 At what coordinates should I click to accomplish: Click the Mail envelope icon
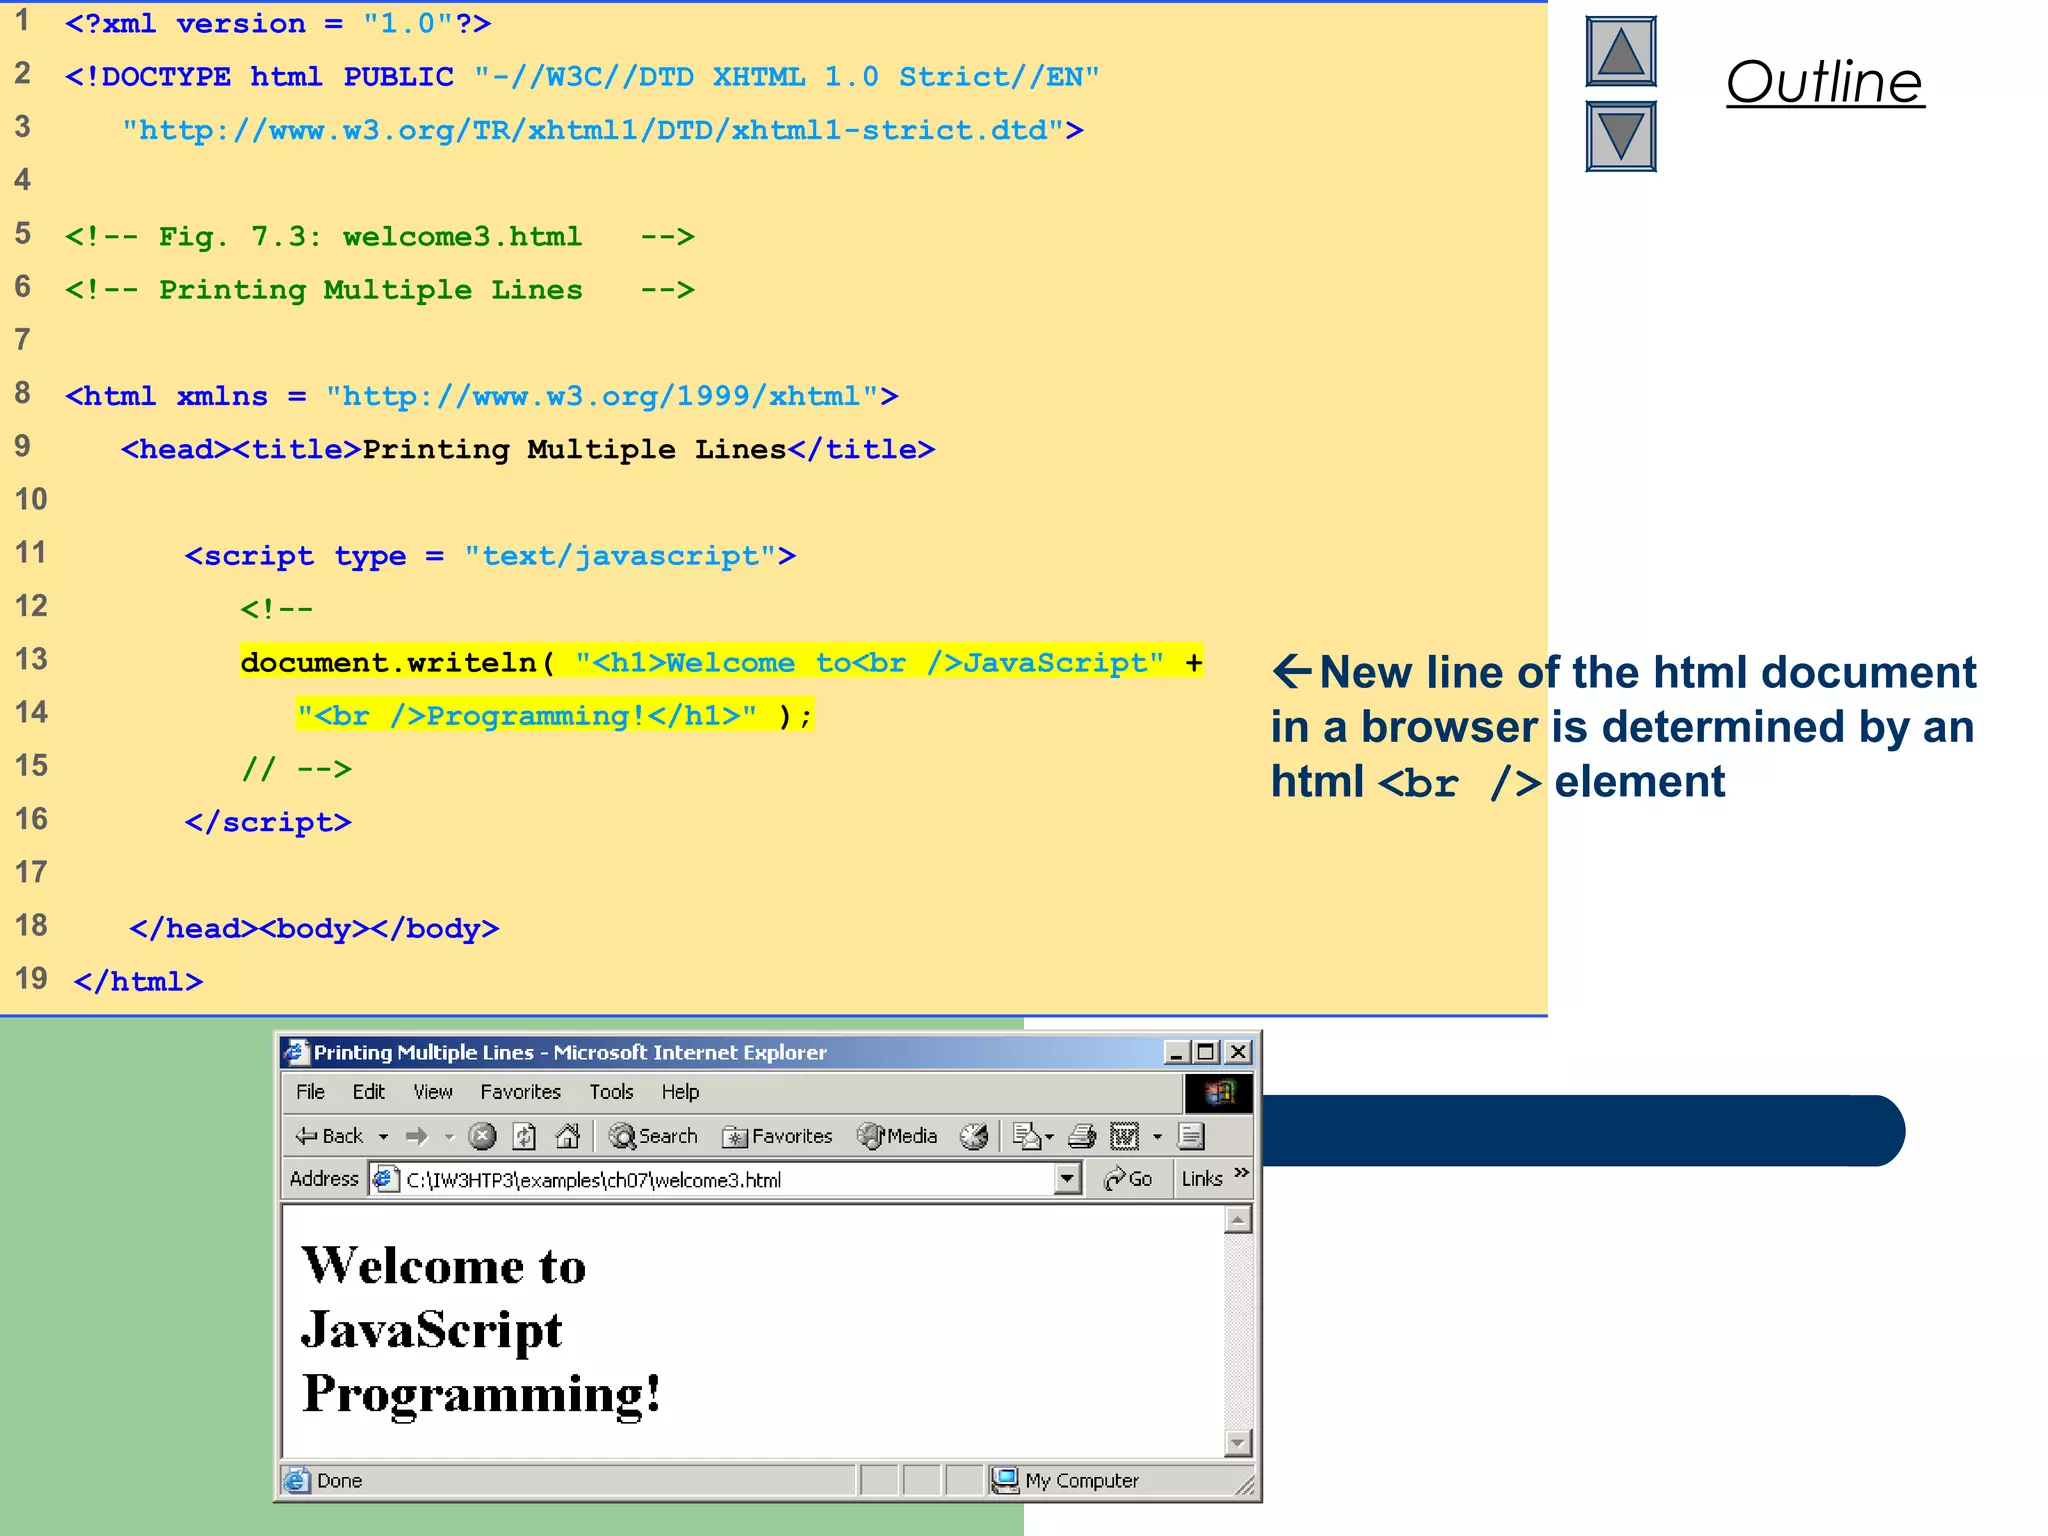tap(1027, 1136)
